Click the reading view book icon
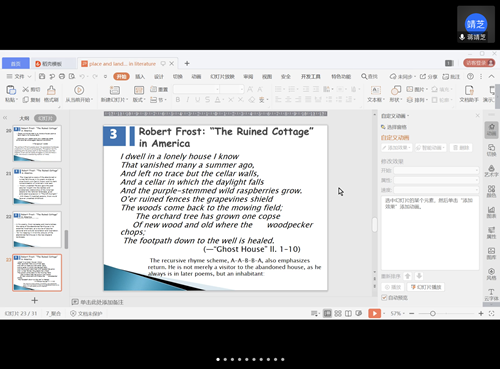Screen dimensions: 500x369 coord(348,313)
